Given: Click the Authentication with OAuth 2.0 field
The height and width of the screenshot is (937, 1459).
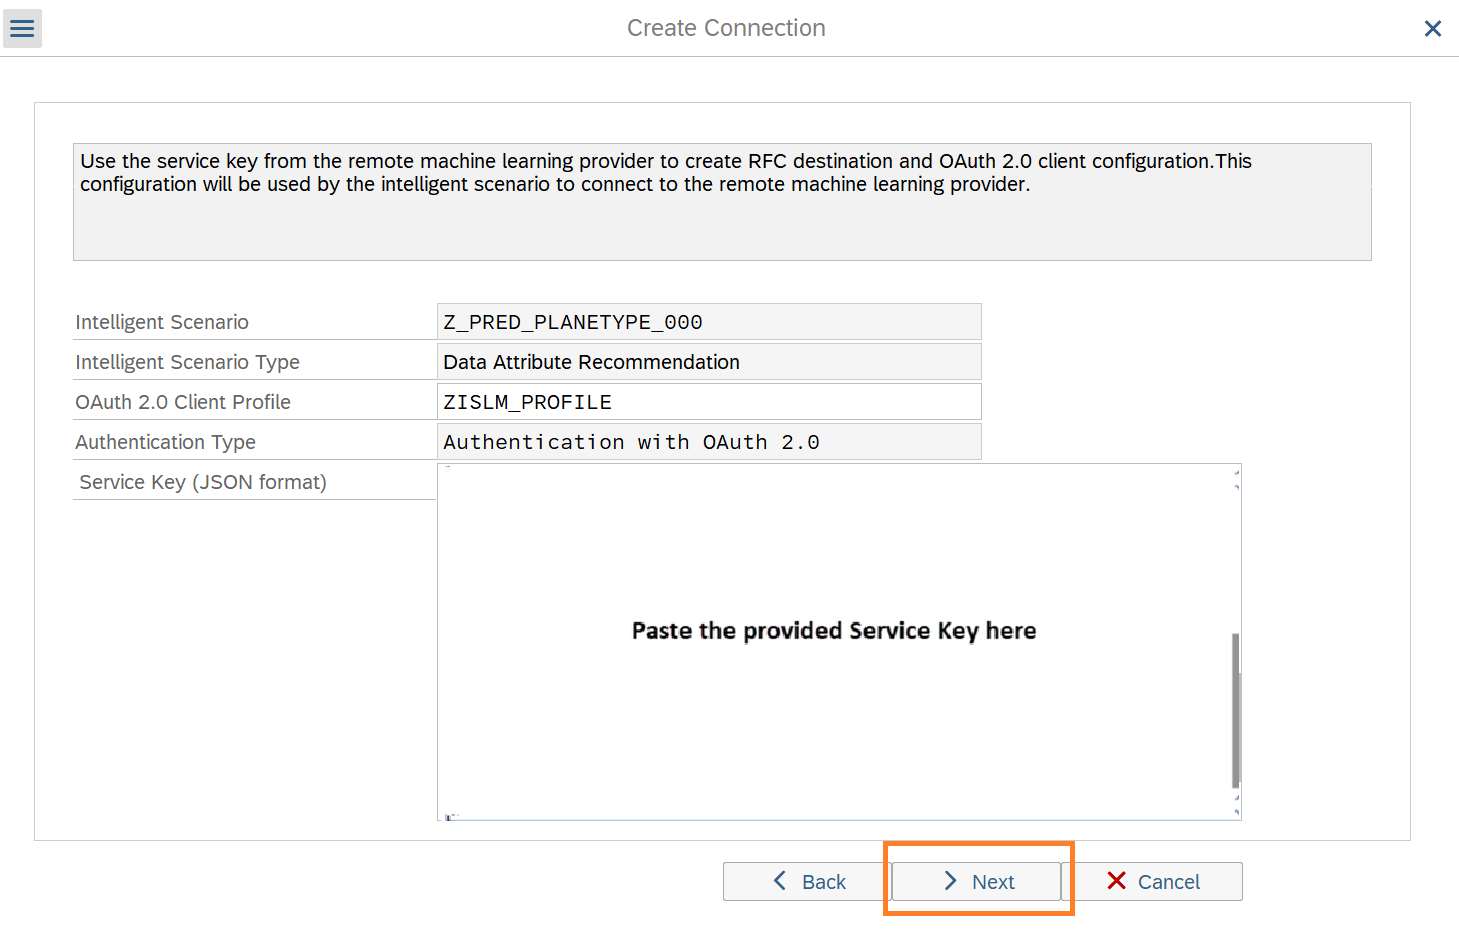Looking at the screenshot, I should [708, 442].
